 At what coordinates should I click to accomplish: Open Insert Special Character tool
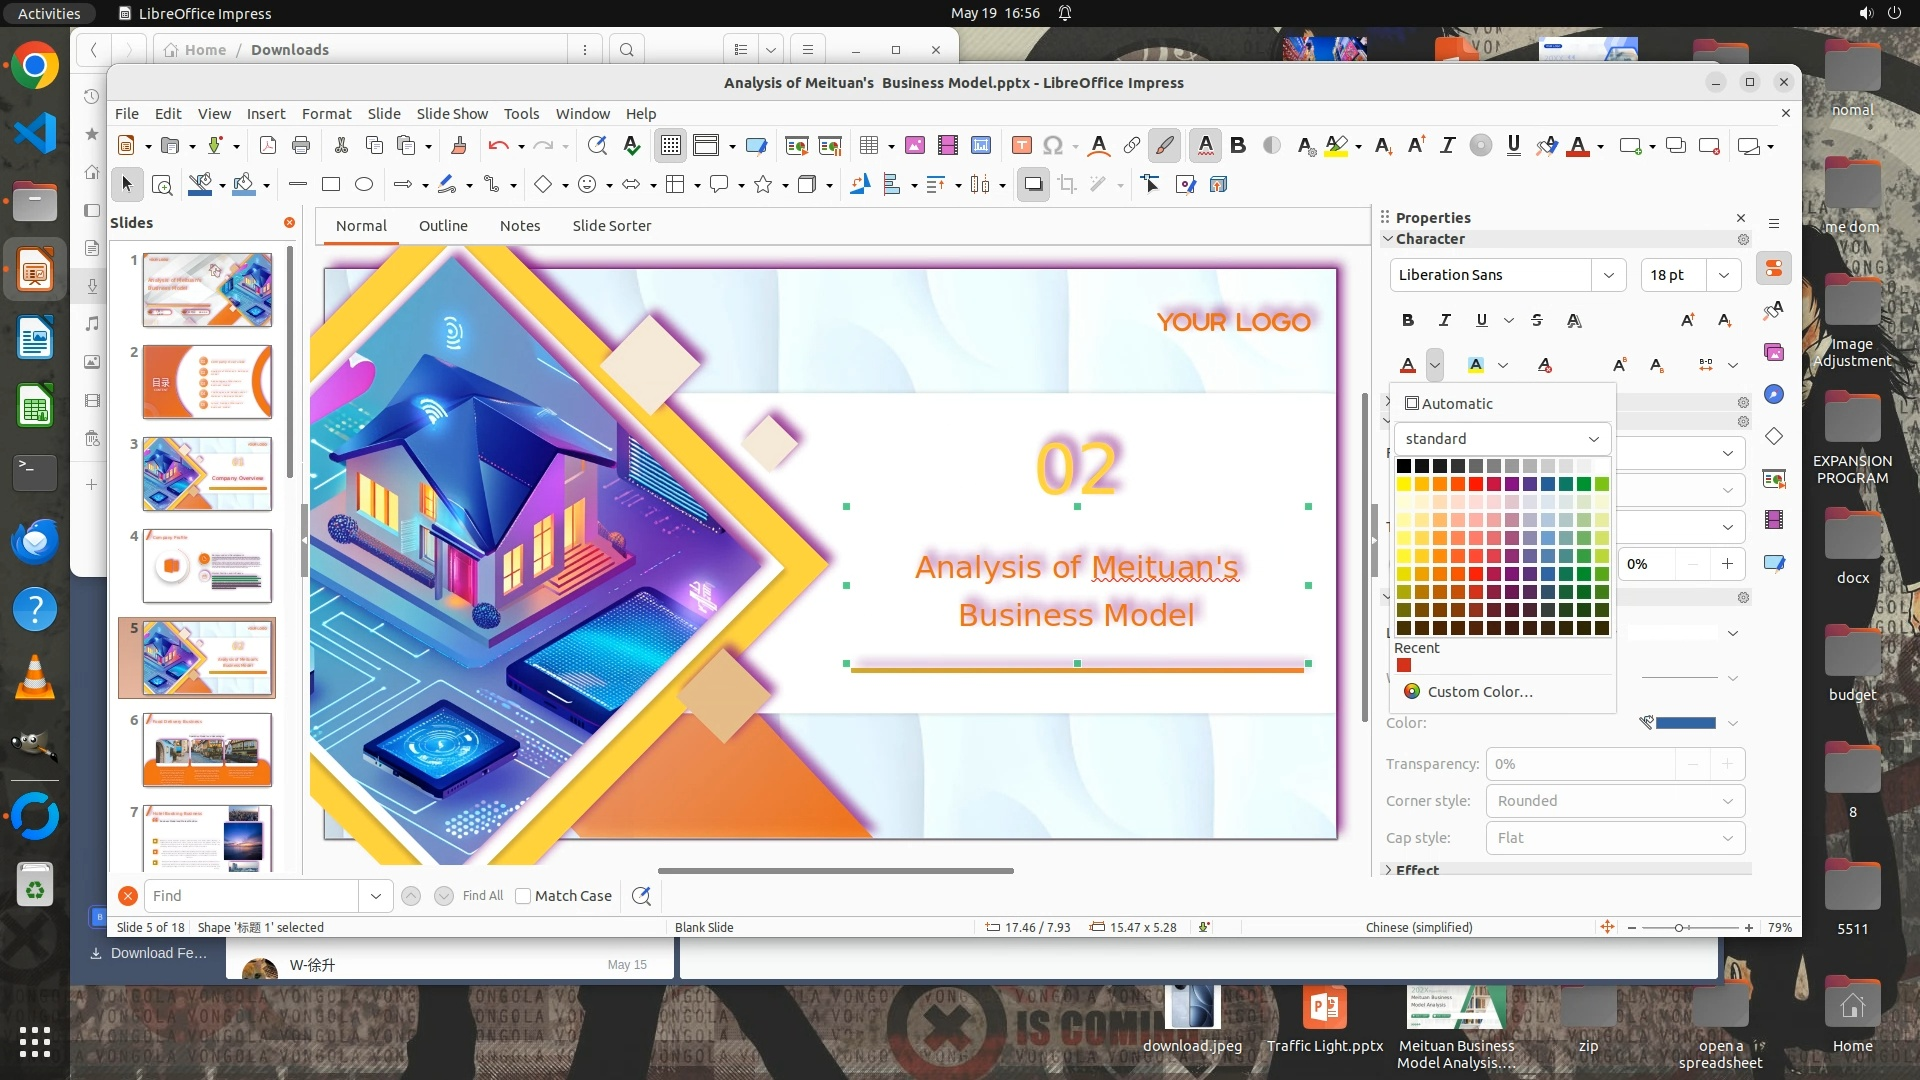1052,146
